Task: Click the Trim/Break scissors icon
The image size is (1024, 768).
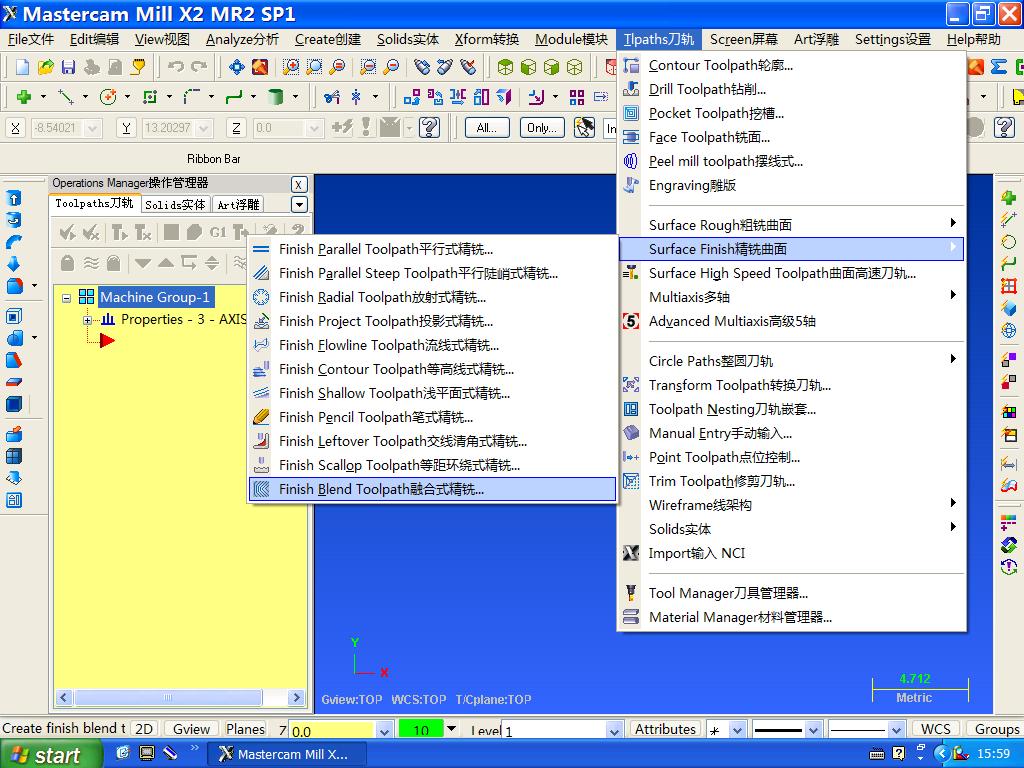Action: click(332, 97)
